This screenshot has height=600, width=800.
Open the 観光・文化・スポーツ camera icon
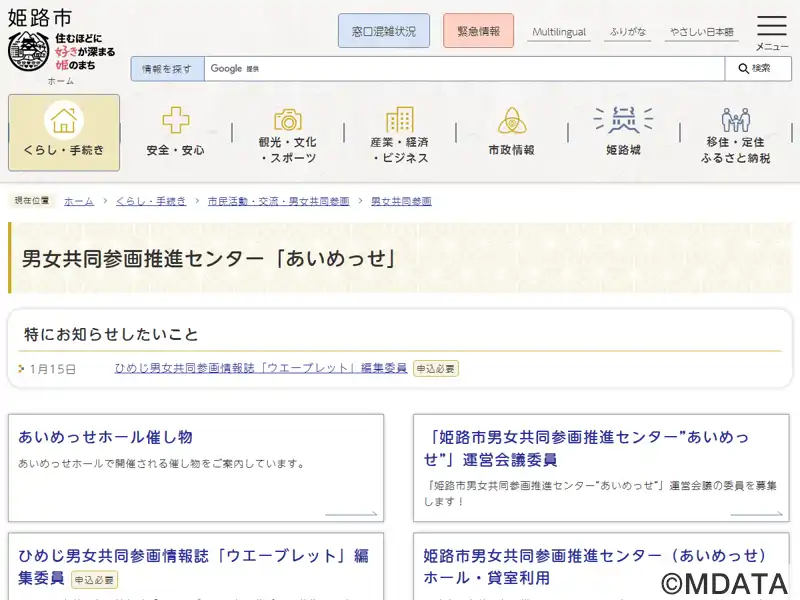[288, 120]
